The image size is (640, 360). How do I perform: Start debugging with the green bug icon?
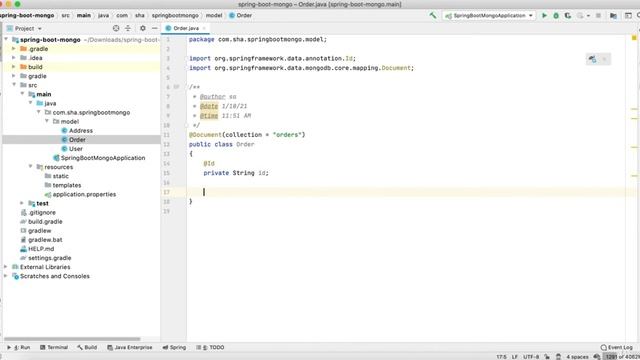[x=556, y=16]
